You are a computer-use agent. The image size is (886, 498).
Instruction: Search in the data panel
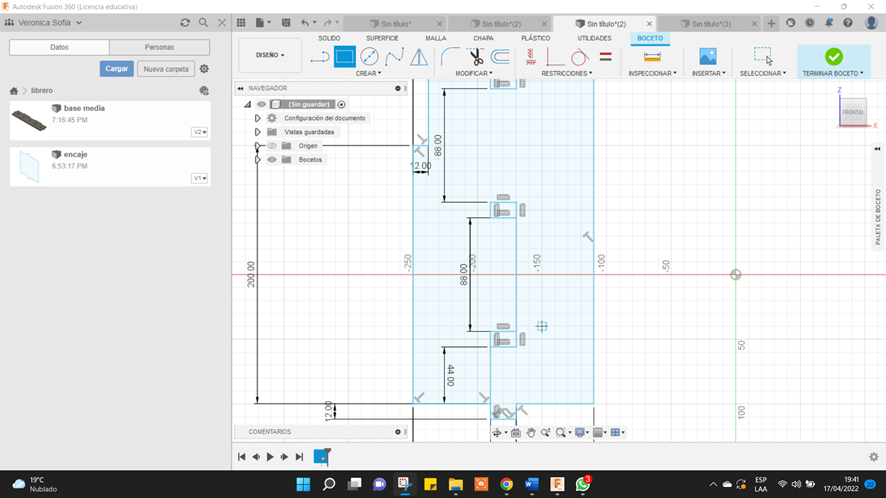point(203,23)
